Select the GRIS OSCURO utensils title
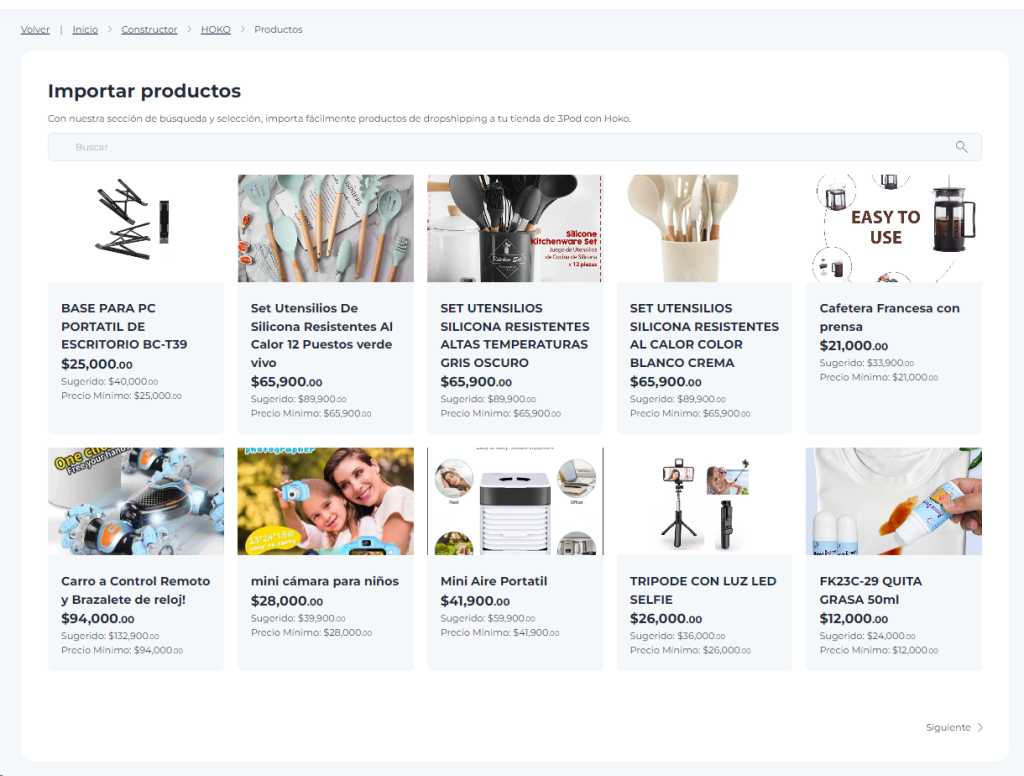This screenshot has width=1024, height=776. (x=515, y=335)
